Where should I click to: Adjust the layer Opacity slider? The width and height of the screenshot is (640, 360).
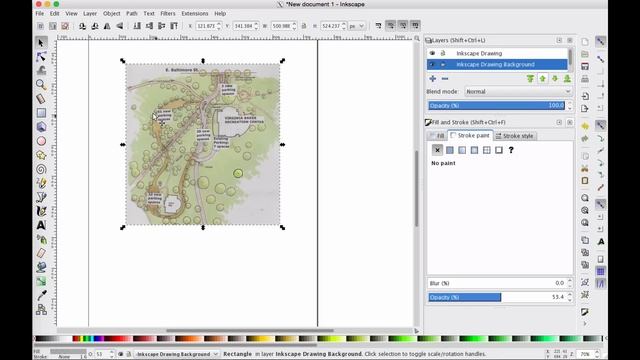click(497, 106)
